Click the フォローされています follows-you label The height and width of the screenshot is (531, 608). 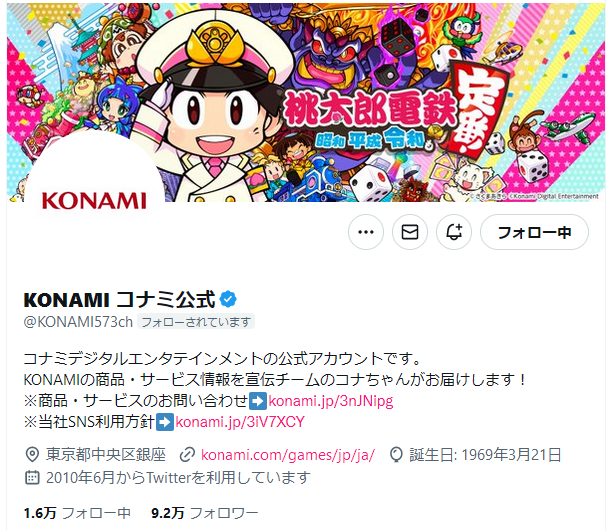(196, 322)
